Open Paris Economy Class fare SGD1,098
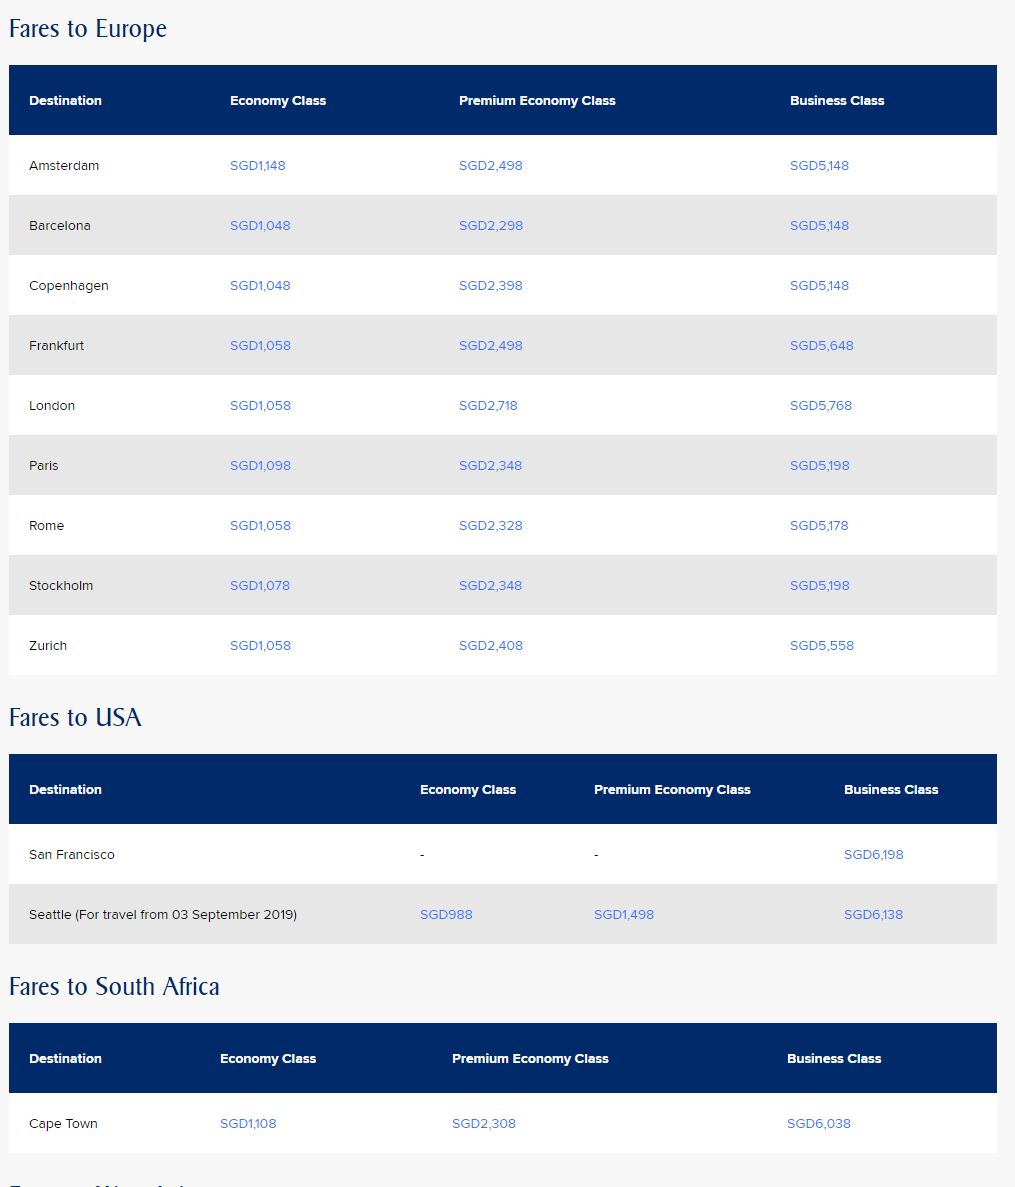The image size is (1015, 1187). coord(260,466)
